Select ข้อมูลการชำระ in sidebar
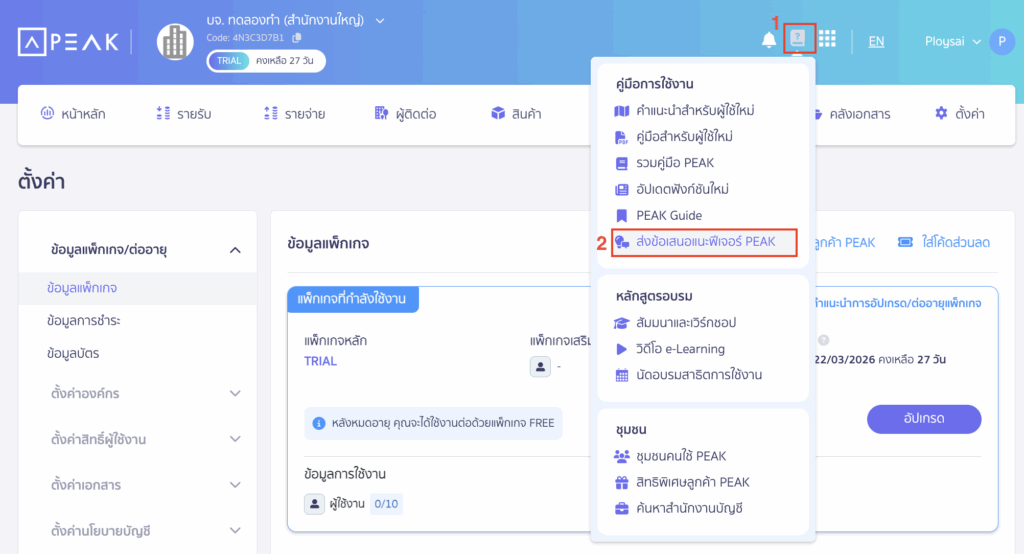The height and width of the screenshot is (554, 1024). pos(90,321)
